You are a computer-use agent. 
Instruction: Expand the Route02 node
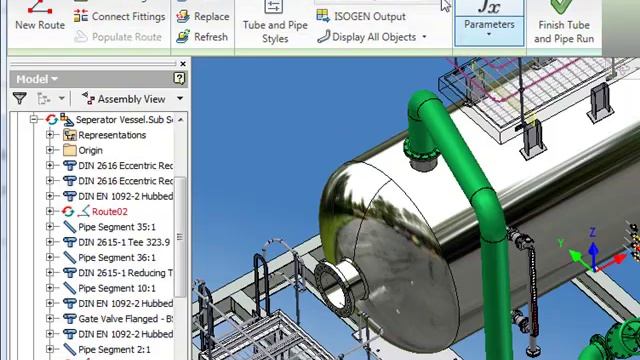coord(50,211)
